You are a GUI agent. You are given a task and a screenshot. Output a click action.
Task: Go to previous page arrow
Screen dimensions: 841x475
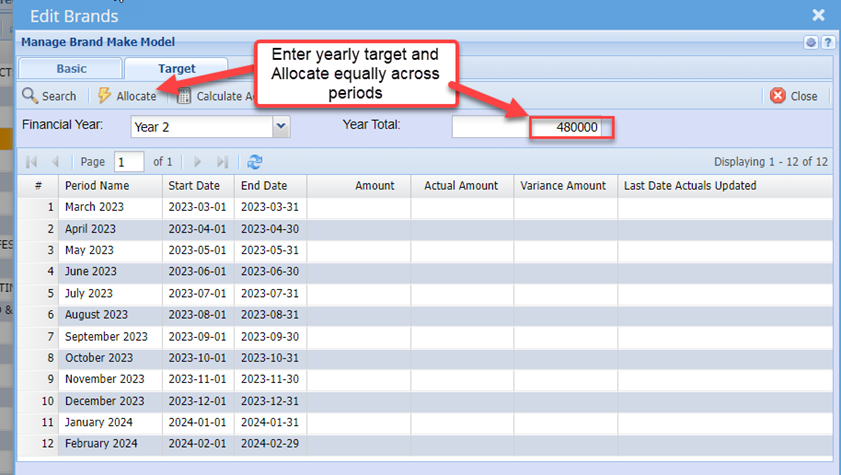pyautogui.click(x=55, y=161)
